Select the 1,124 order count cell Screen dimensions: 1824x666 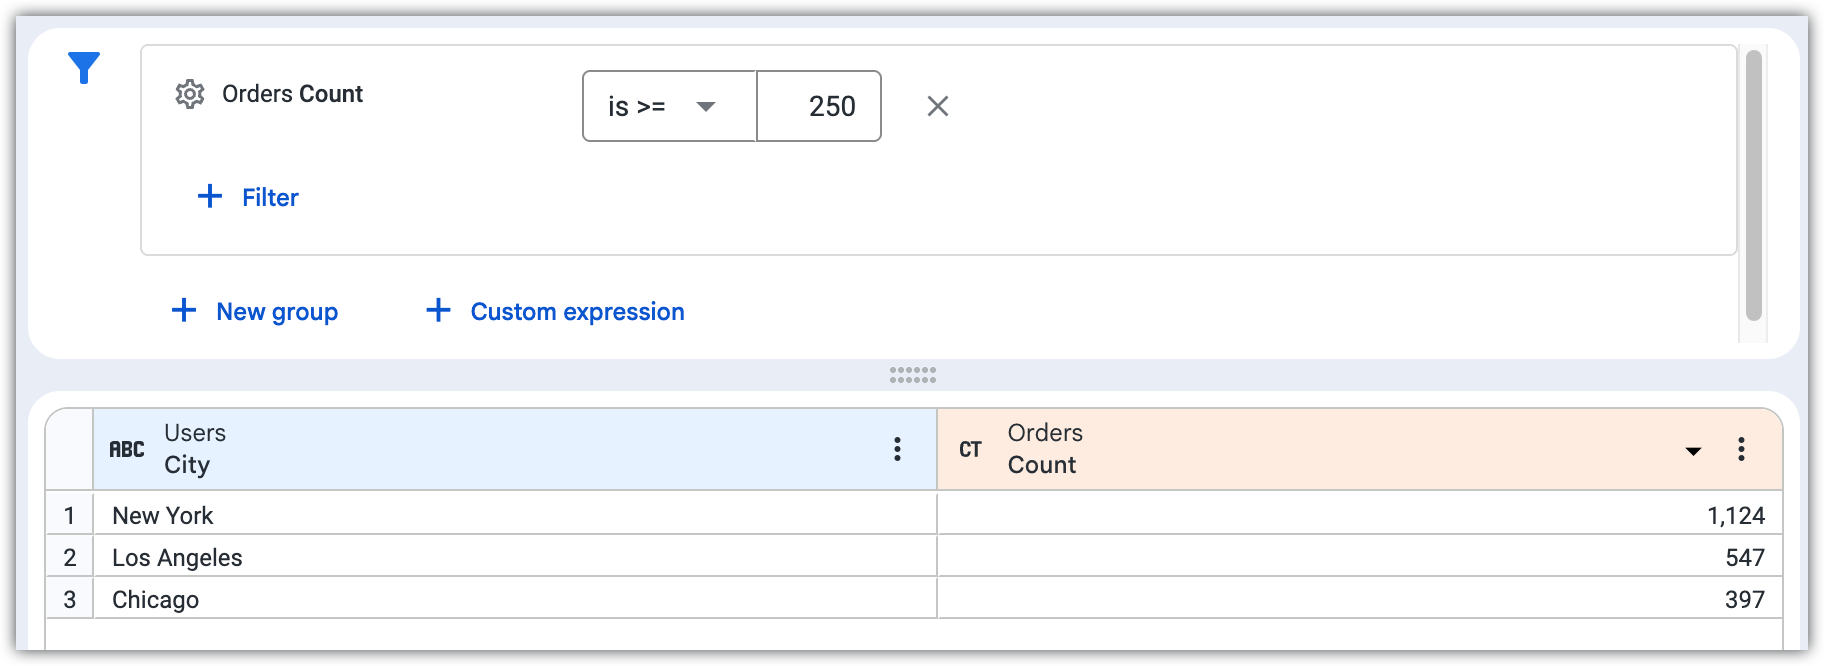1735,516
